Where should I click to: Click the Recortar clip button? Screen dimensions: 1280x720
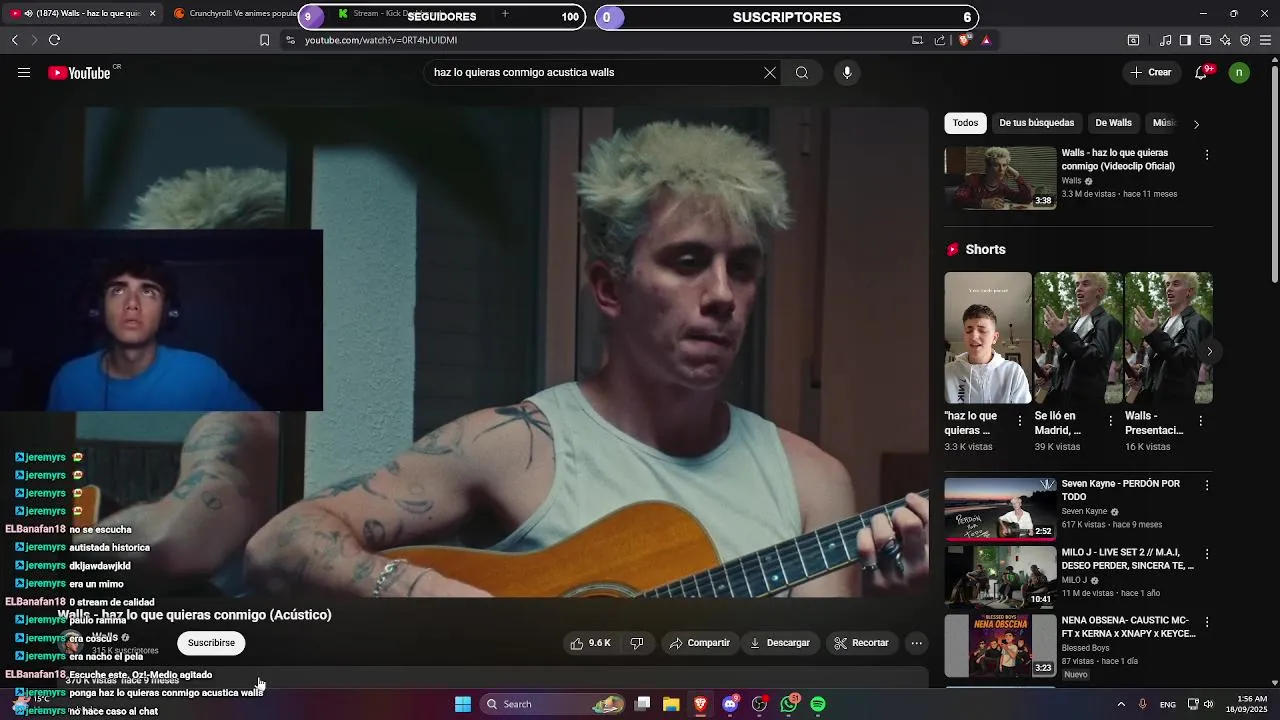861,643
